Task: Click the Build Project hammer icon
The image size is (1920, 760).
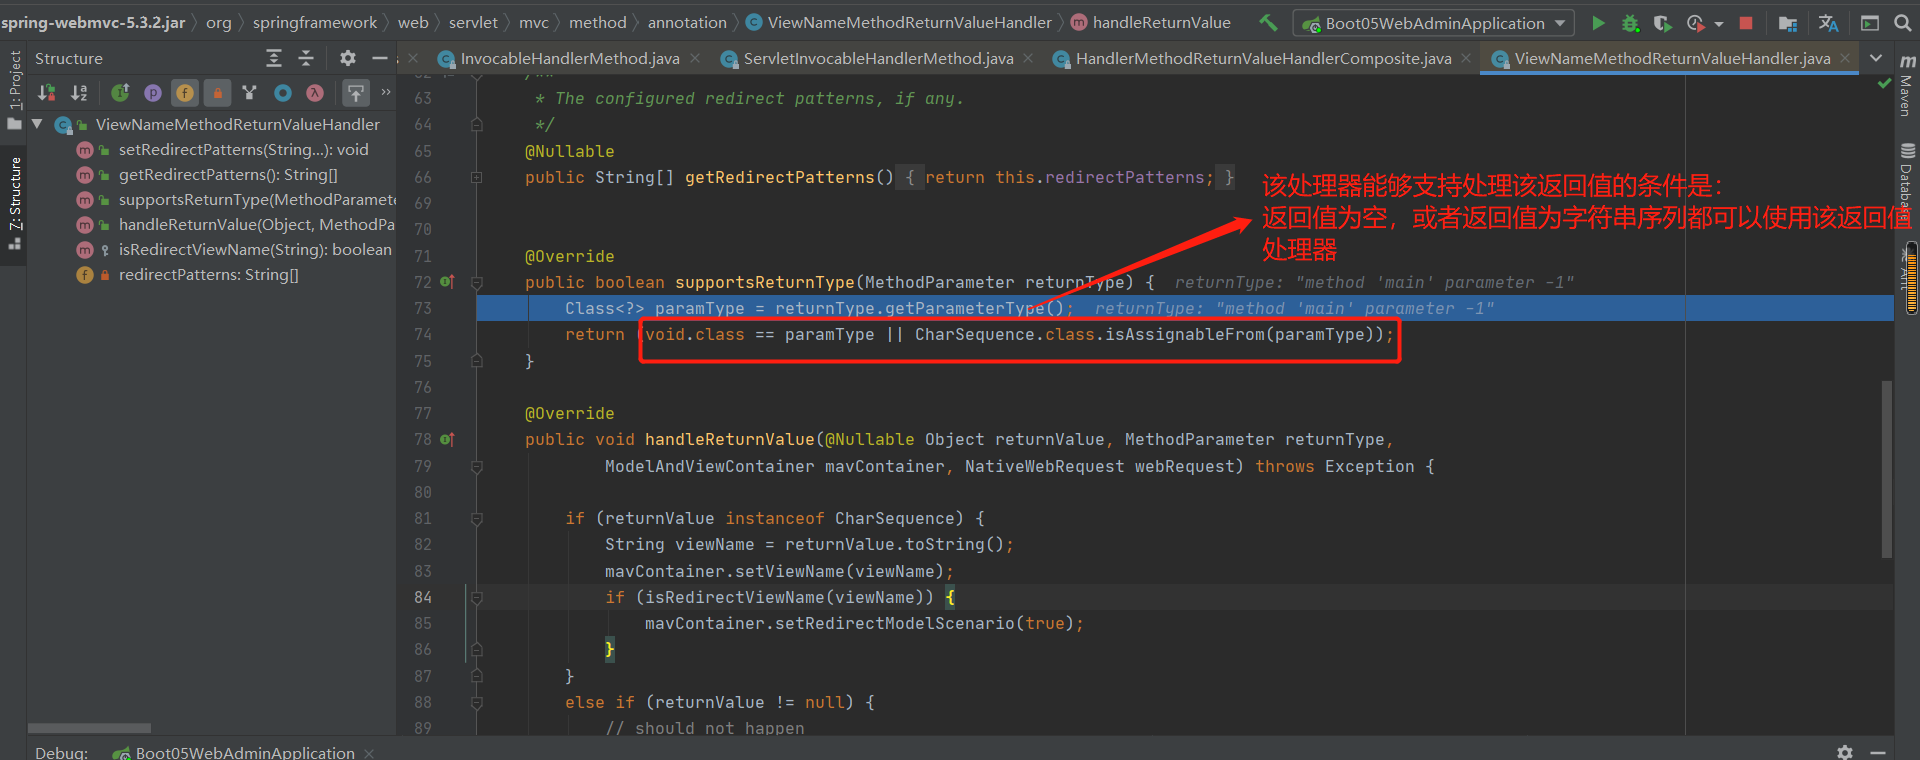Action: click(x=1268, y=22)
